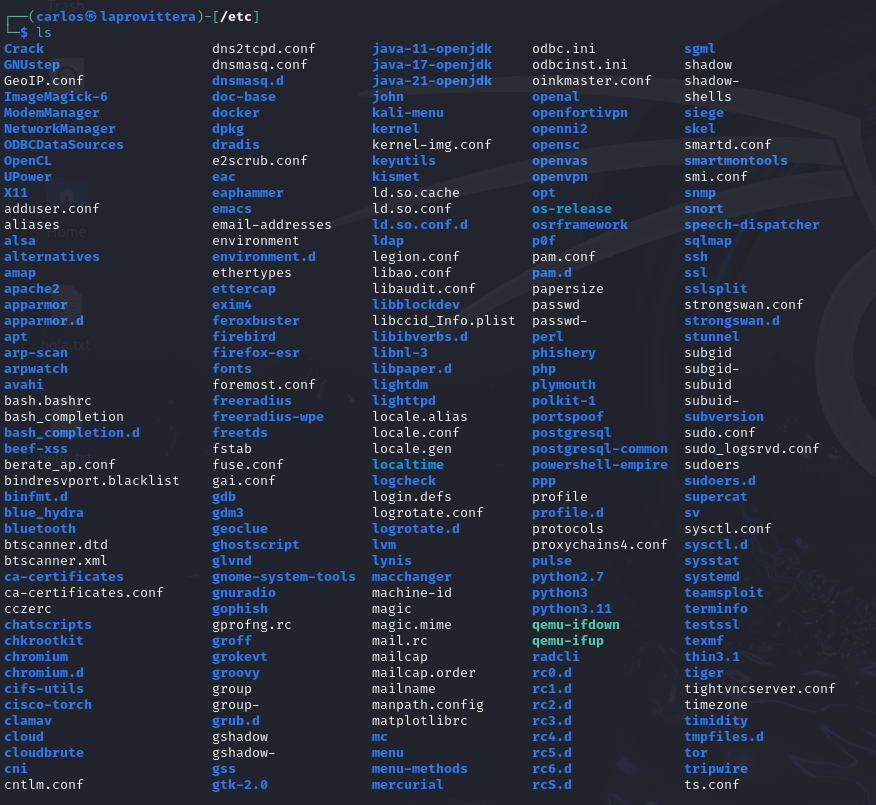Select the 'mercurial' directory name
This screenshot has height=805, width=876.
click(408, 784)
